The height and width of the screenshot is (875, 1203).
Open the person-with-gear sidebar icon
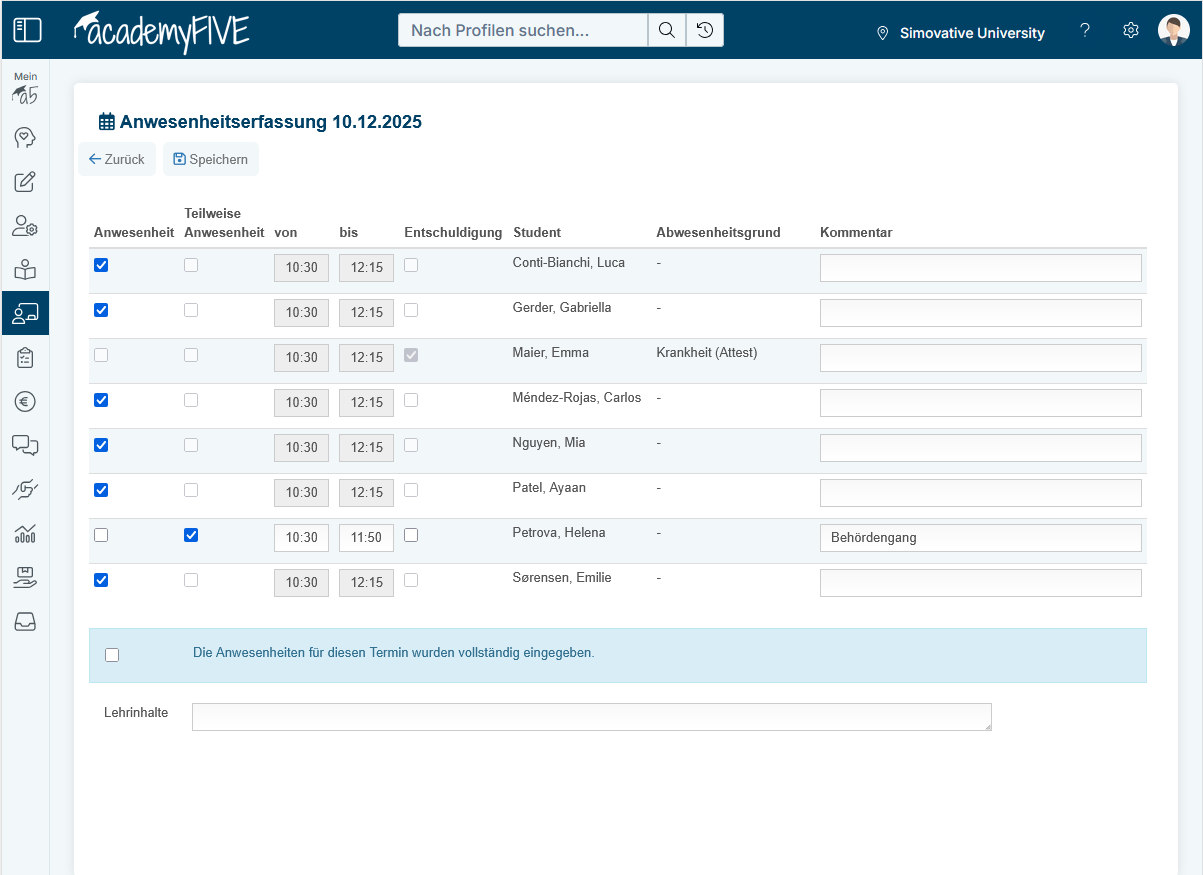(x=25, y=226)
